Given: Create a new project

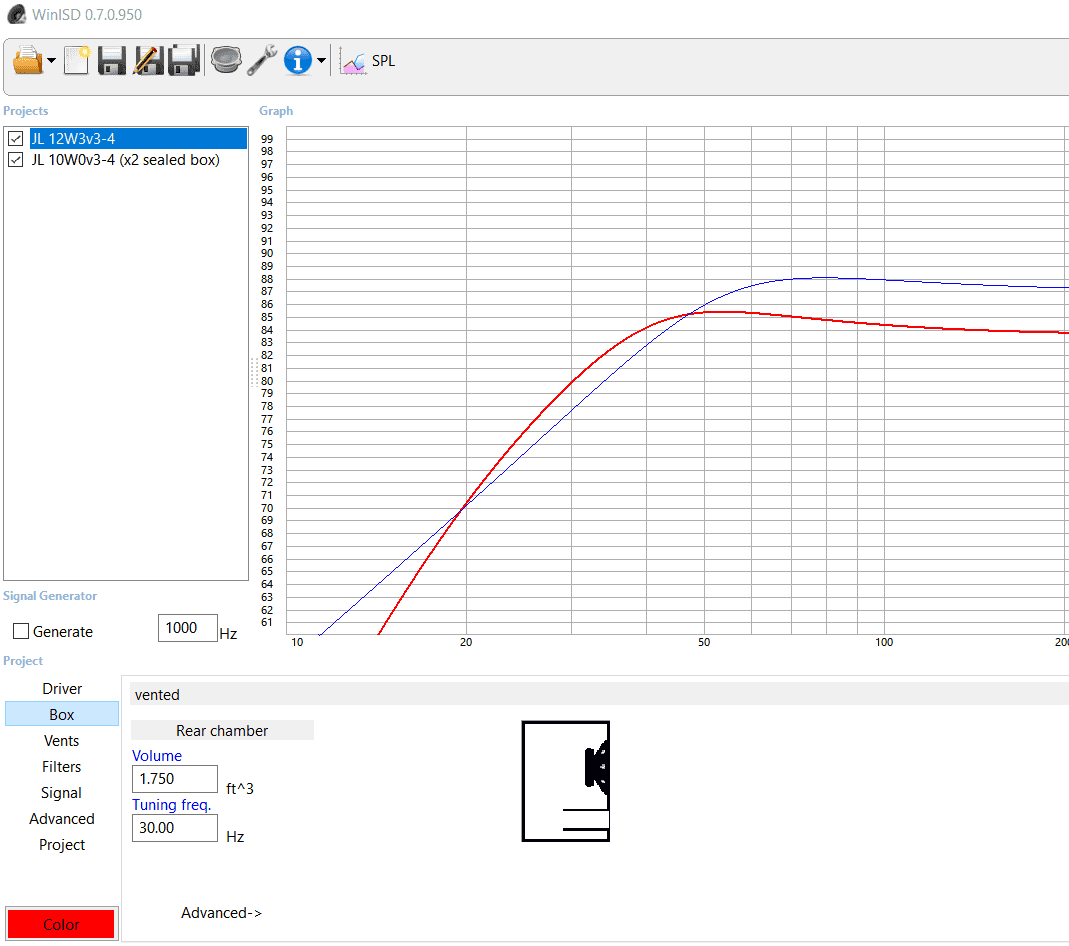Looking at the screenshot, I should click(76, 61).
